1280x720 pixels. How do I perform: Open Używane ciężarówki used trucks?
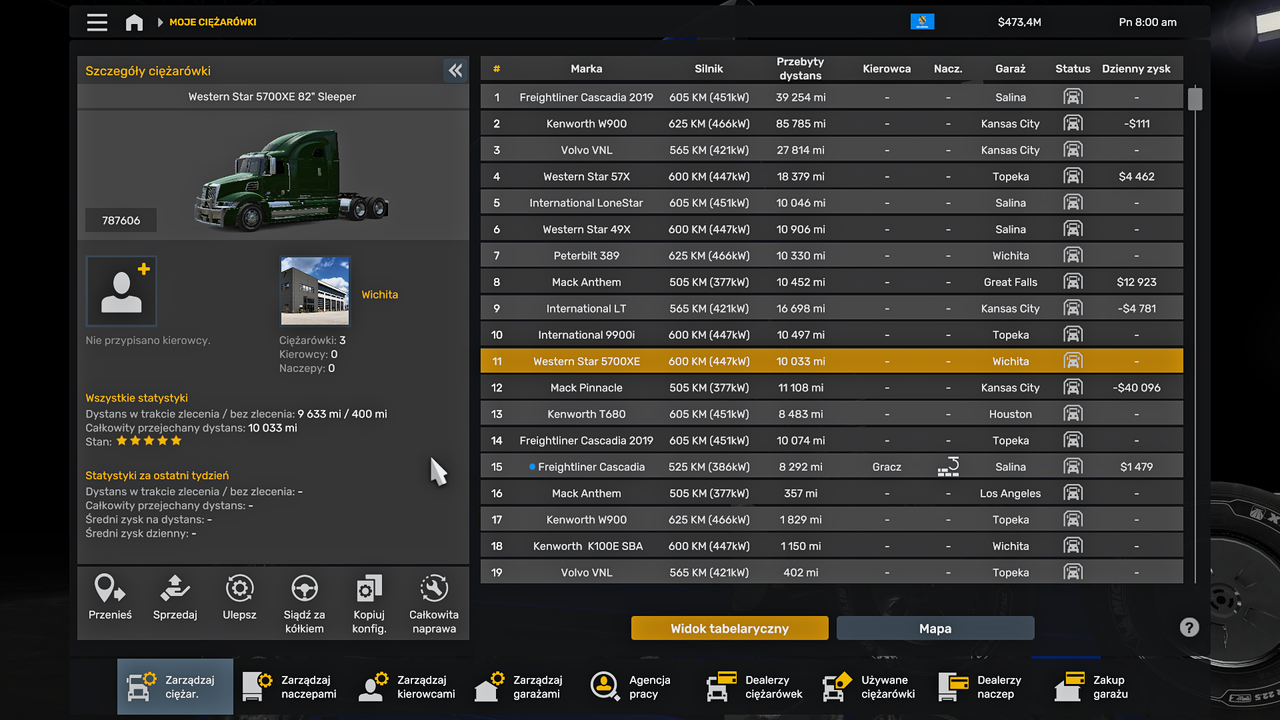pos(869,687)
